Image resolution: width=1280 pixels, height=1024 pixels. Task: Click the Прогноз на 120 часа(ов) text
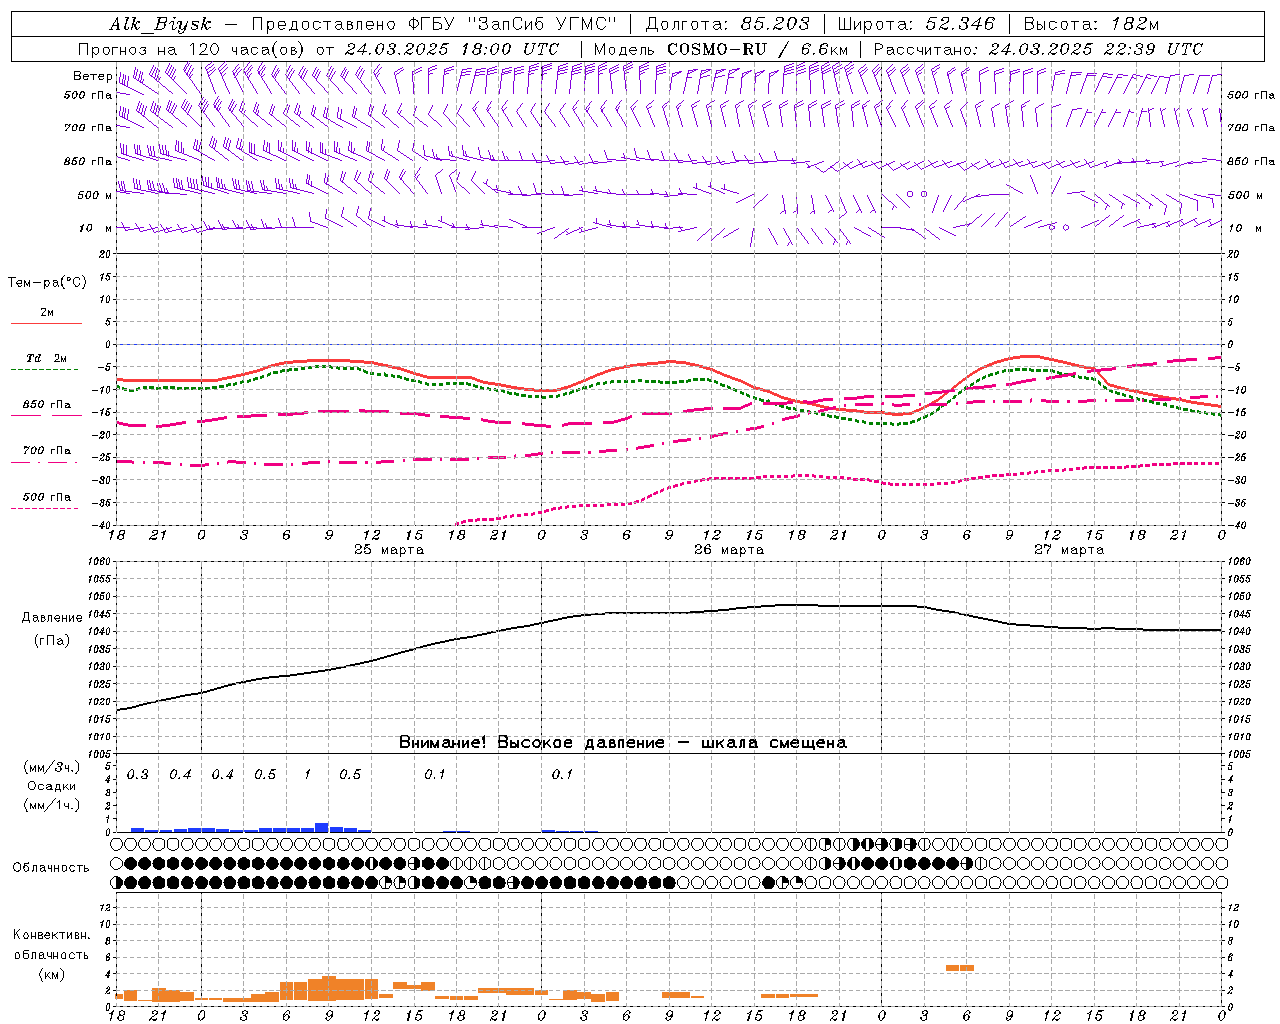pyautogui.click(x=193, y=49)
